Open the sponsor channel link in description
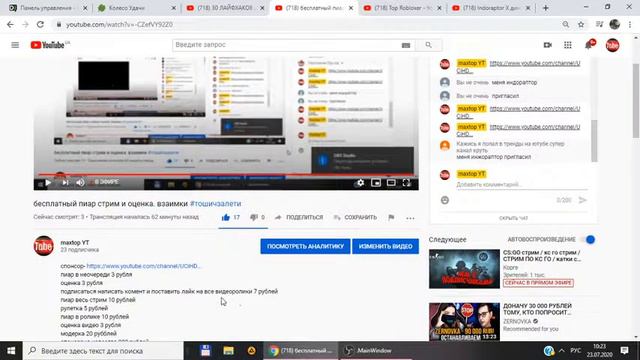Screen dimensions: 640x360 coord(144,266)
